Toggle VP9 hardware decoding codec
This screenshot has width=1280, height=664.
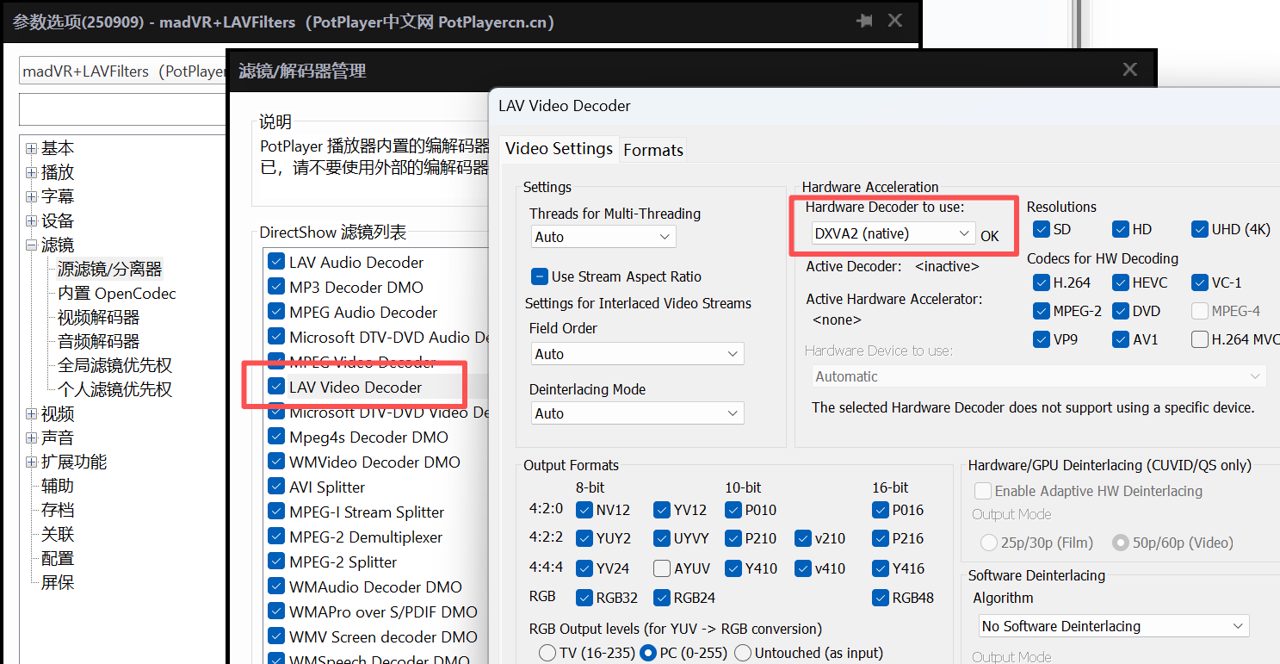click(x=1040, y=340)
